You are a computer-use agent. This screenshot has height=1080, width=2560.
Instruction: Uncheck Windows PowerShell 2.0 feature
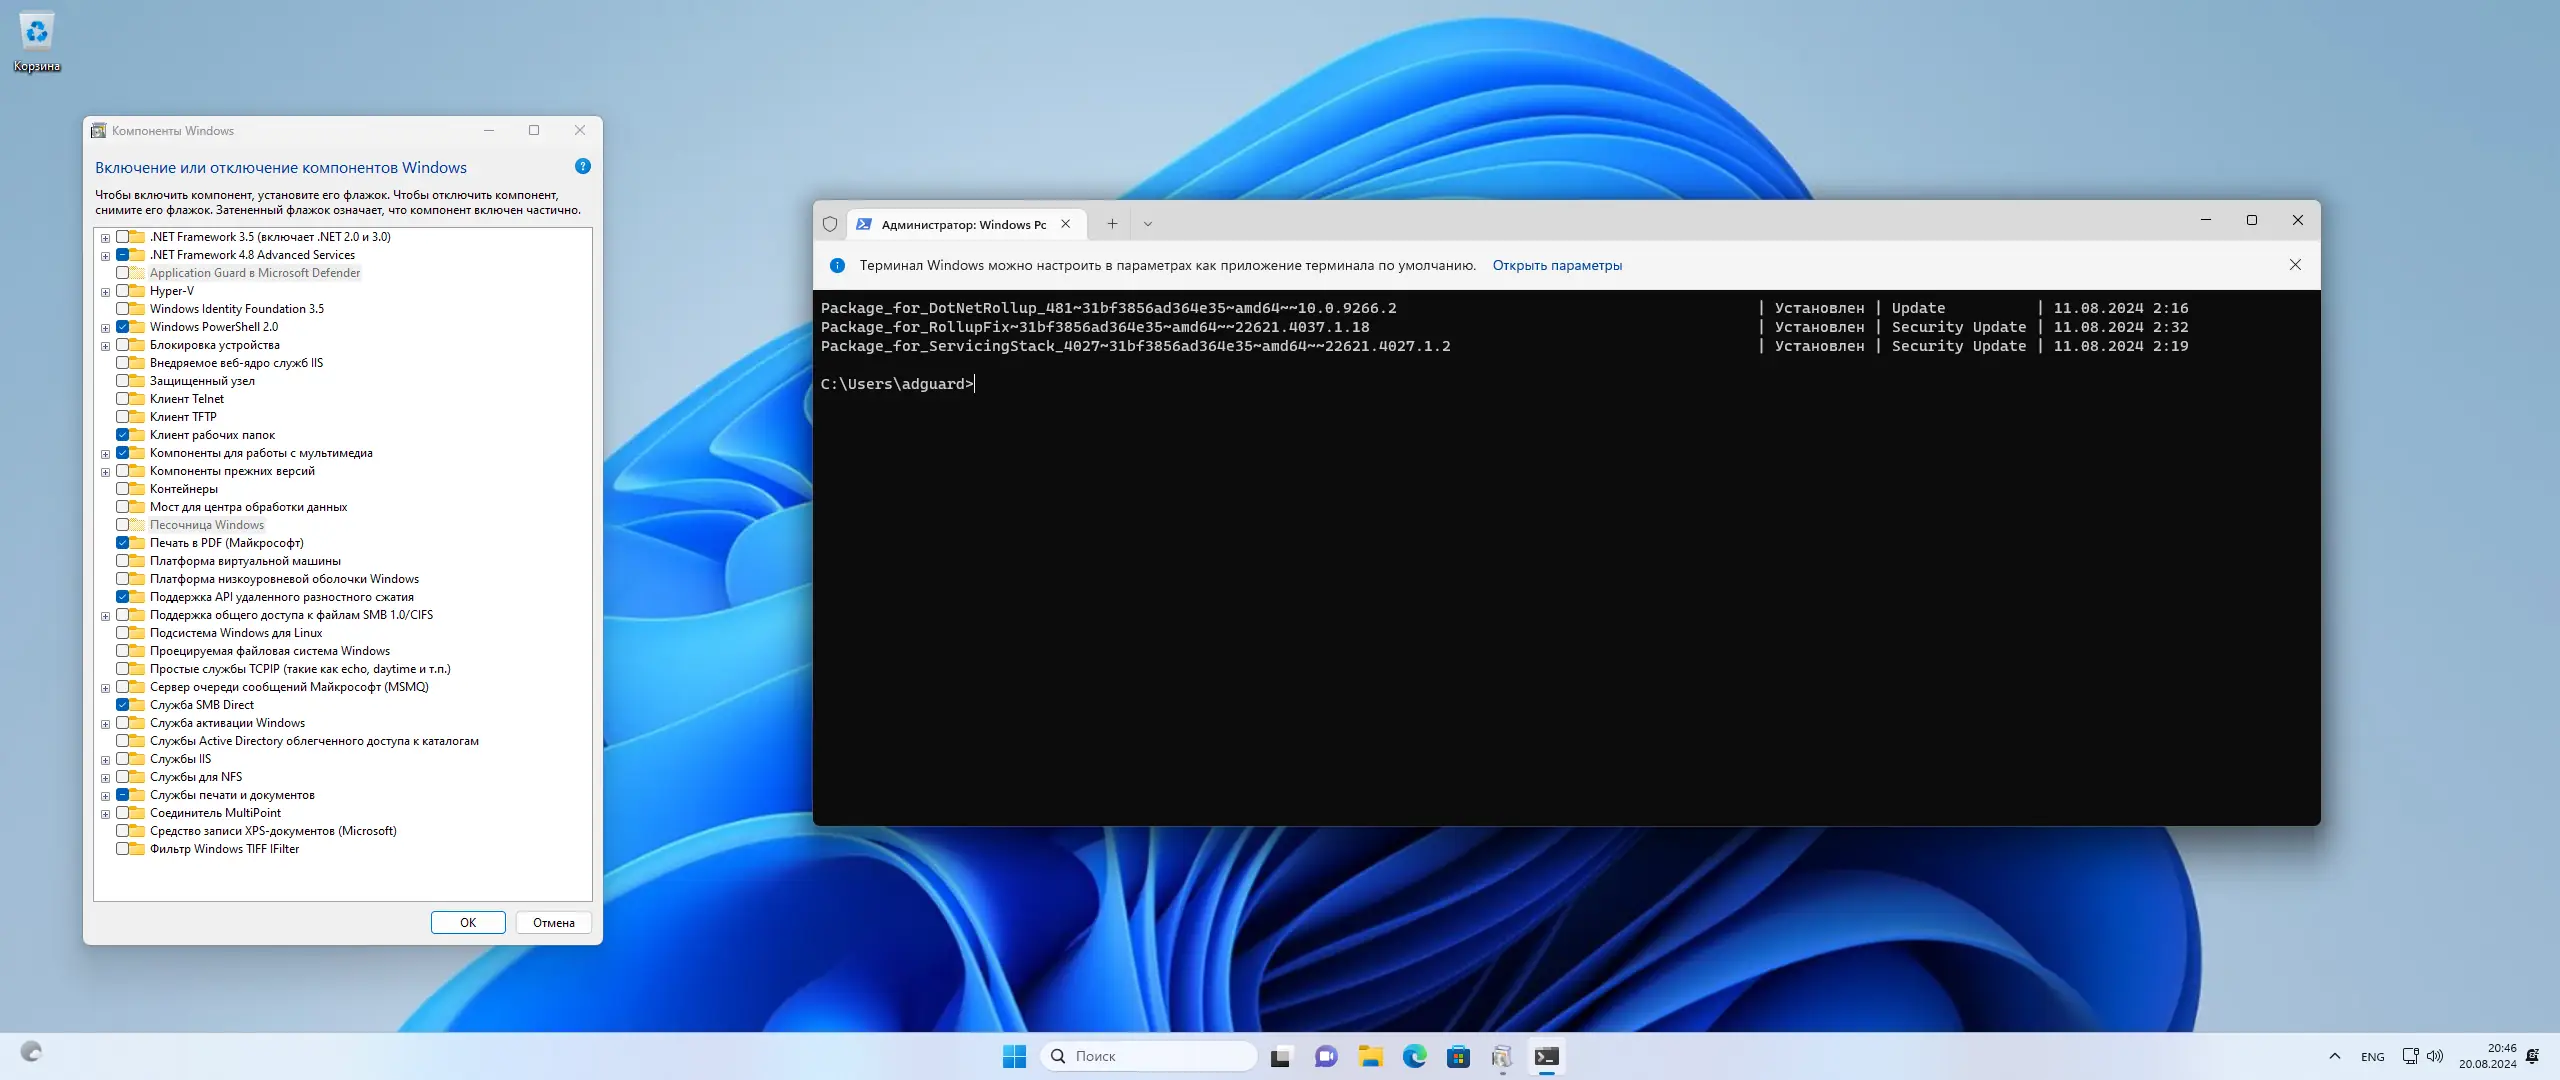pos(123,327)
